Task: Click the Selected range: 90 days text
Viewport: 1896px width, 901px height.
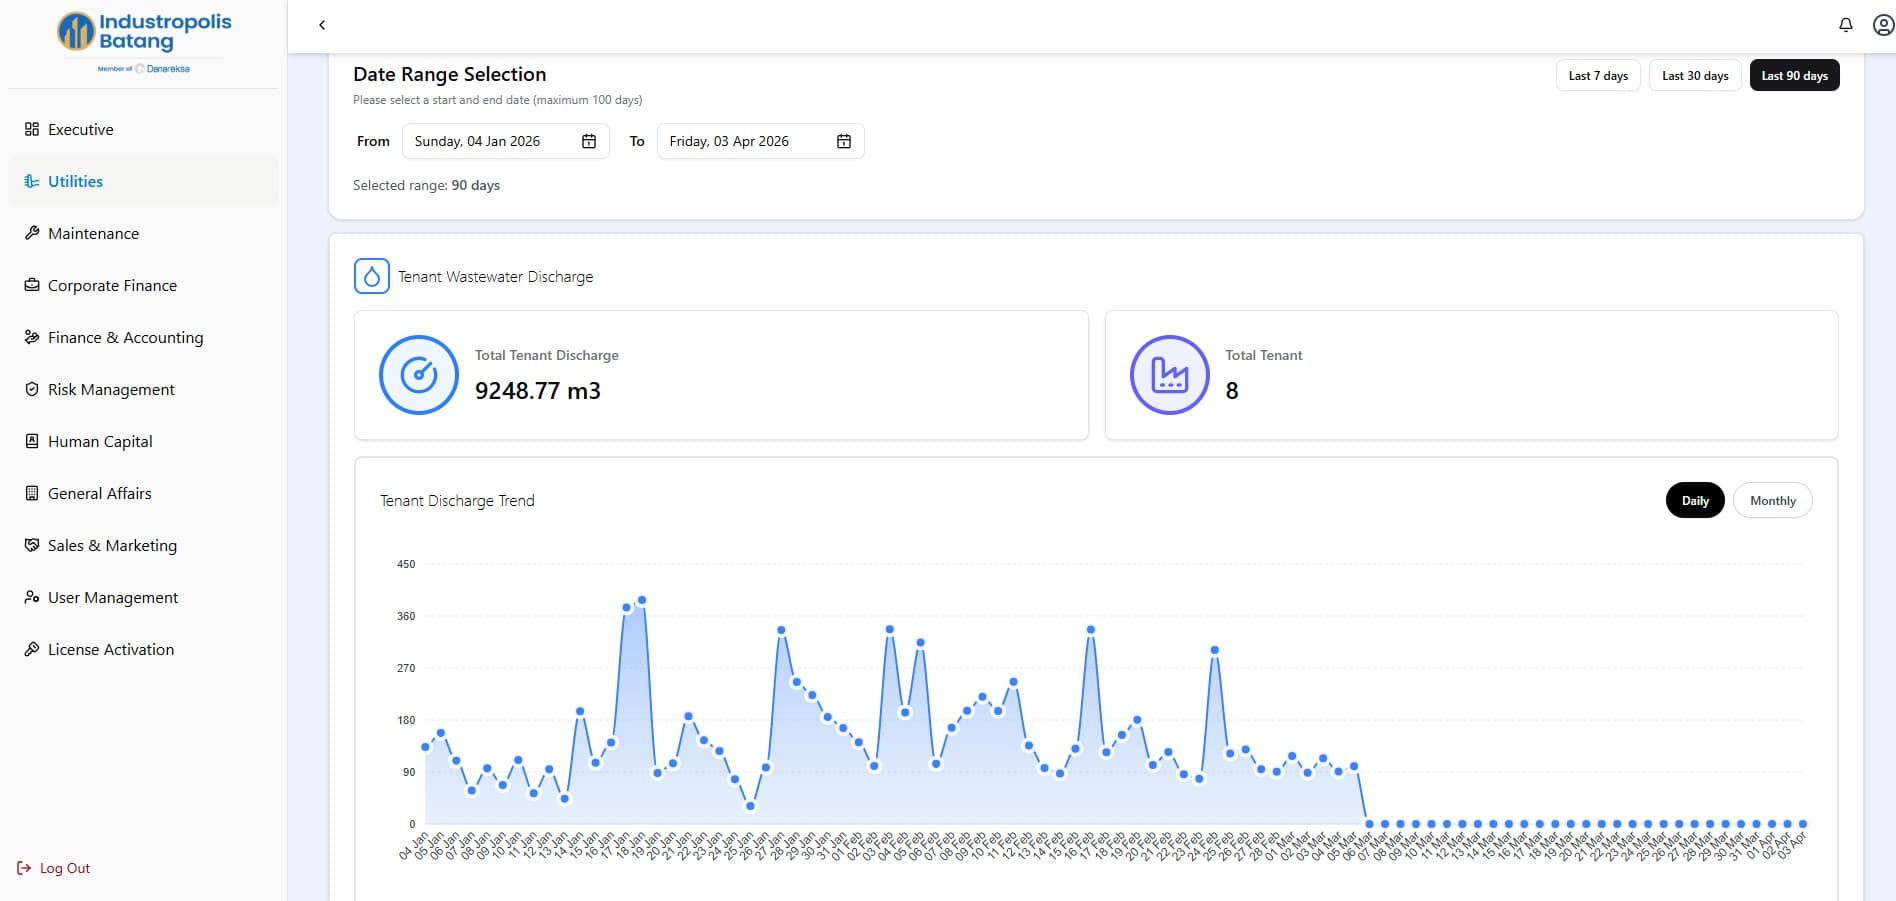Action: pyautogui.click(x=426, y=185)
